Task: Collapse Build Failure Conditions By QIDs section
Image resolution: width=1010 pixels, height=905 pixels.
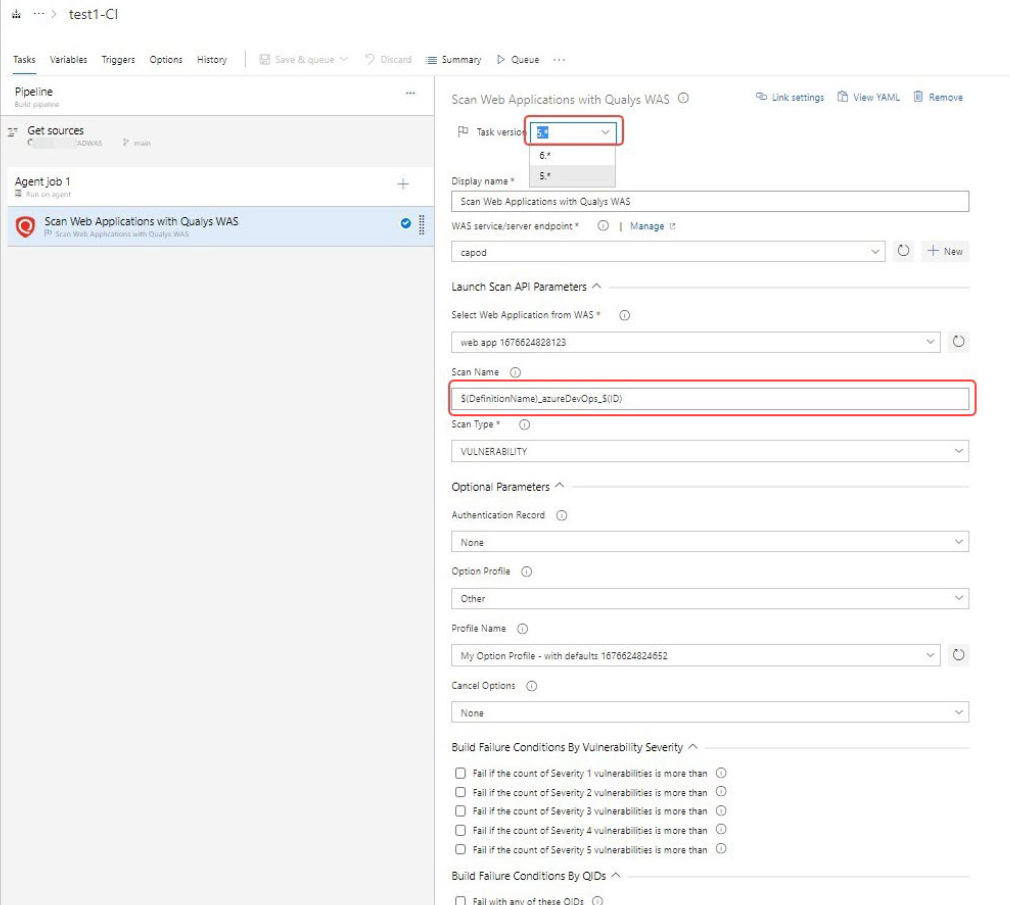Action: click(x=616, y=875)
